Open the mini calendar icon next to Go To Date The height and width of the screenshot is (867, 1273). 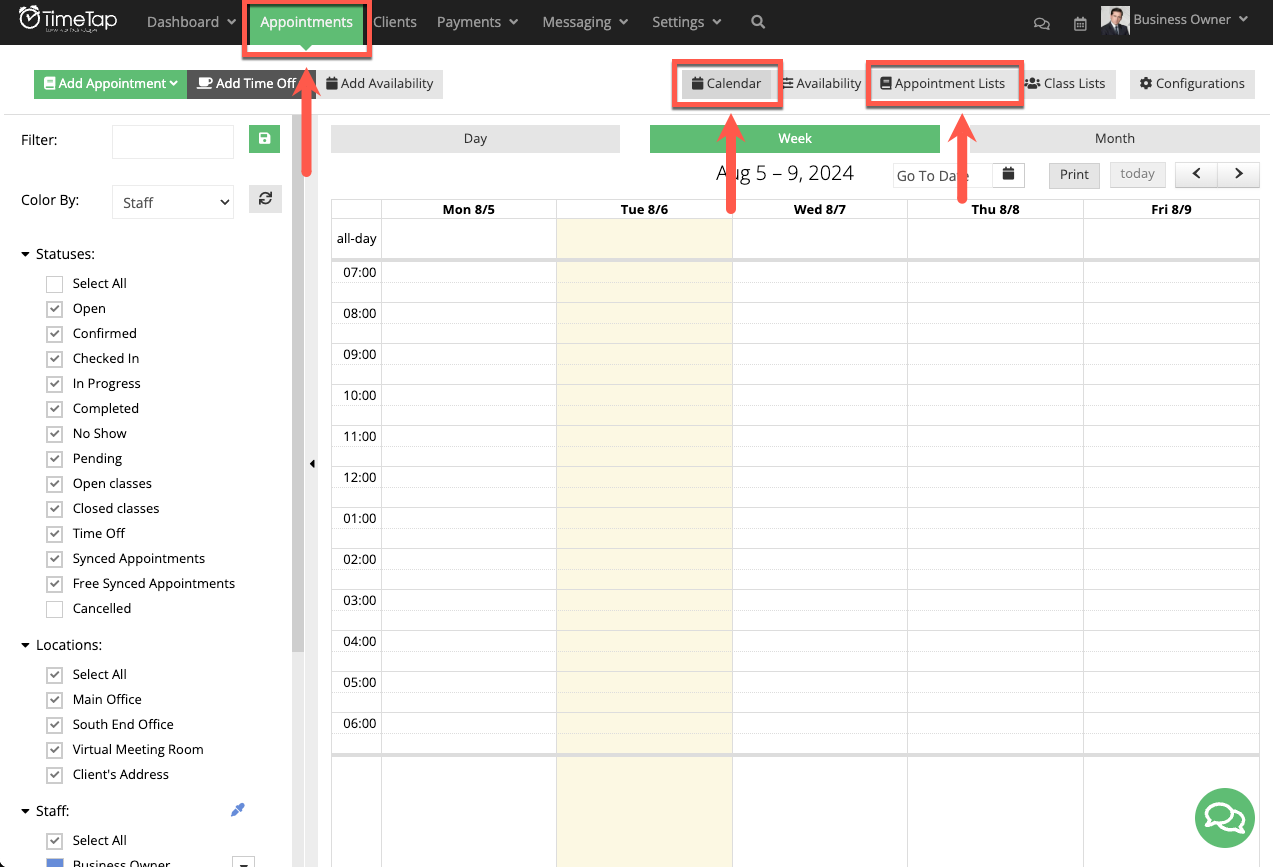tap(1007, 174)
